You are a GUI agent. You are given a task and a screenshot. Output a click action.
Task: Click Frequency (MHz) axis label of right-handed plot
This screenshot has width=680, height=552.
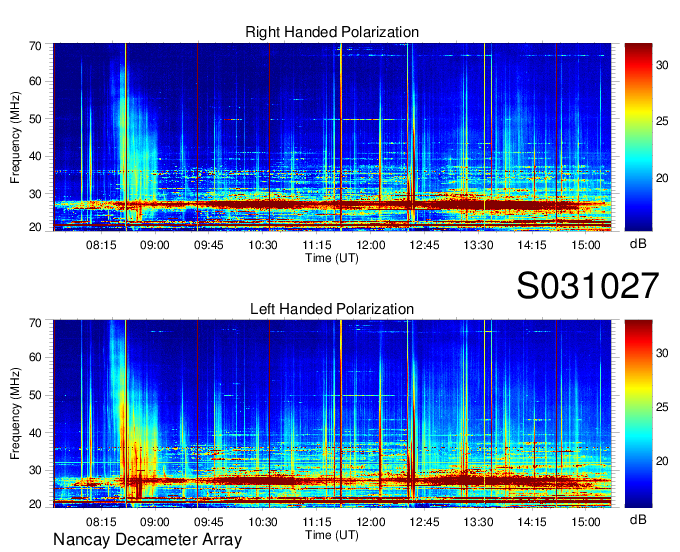coord(15,137)
